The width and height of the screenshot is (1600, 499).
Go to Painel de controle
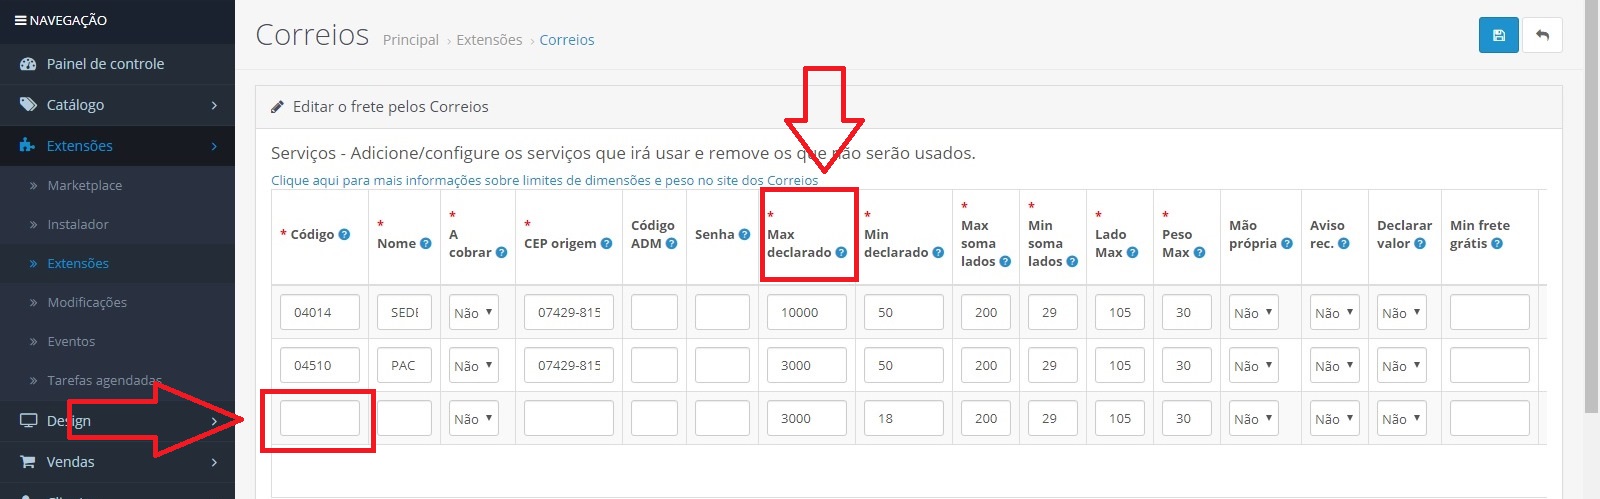[105, 63]
